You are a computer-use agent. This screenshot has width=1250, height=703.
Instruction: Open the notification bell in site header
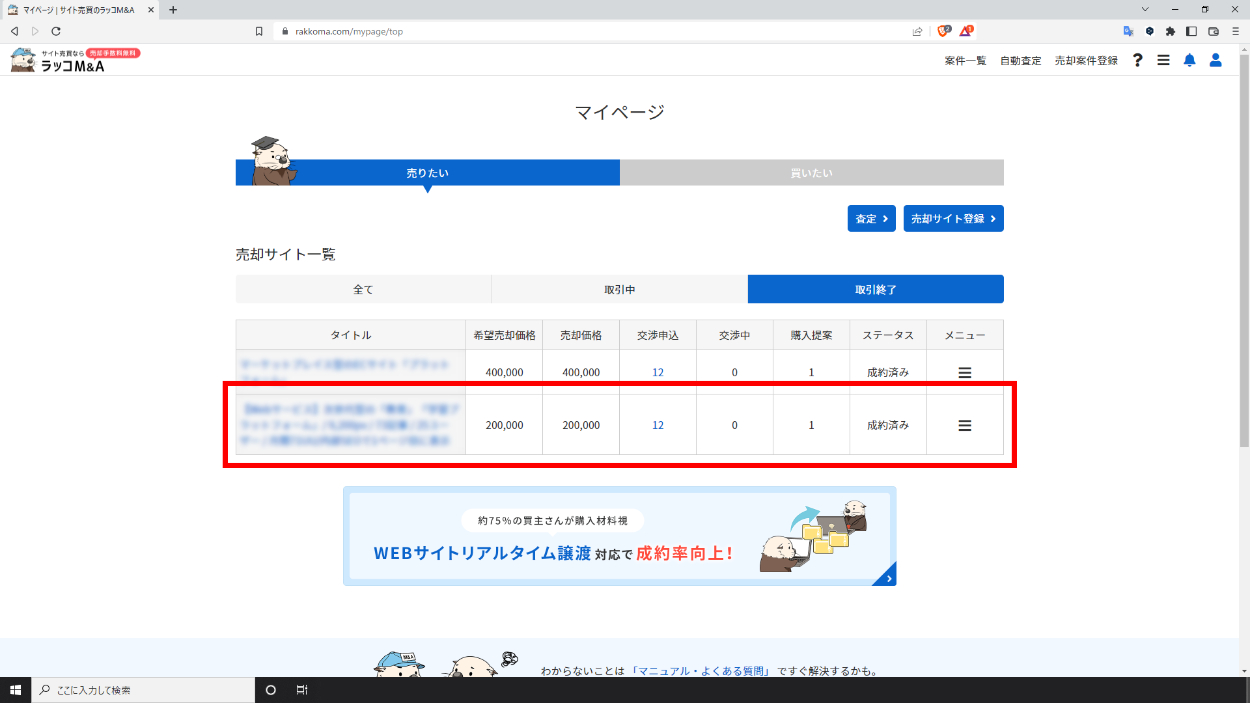1189,60
